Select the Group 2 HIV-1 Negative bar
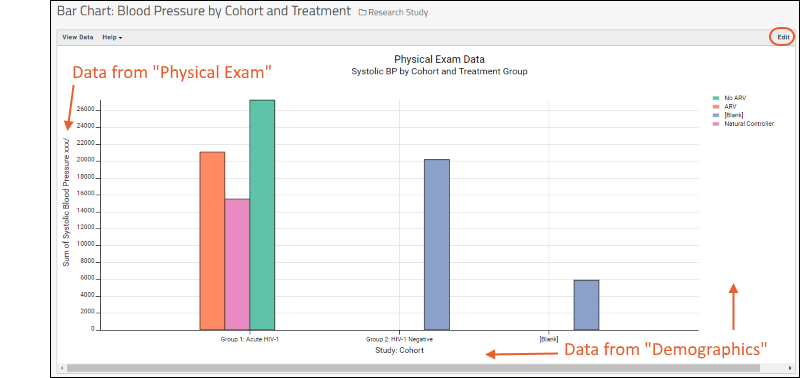The image size is (800, 378). coord(437,245)
